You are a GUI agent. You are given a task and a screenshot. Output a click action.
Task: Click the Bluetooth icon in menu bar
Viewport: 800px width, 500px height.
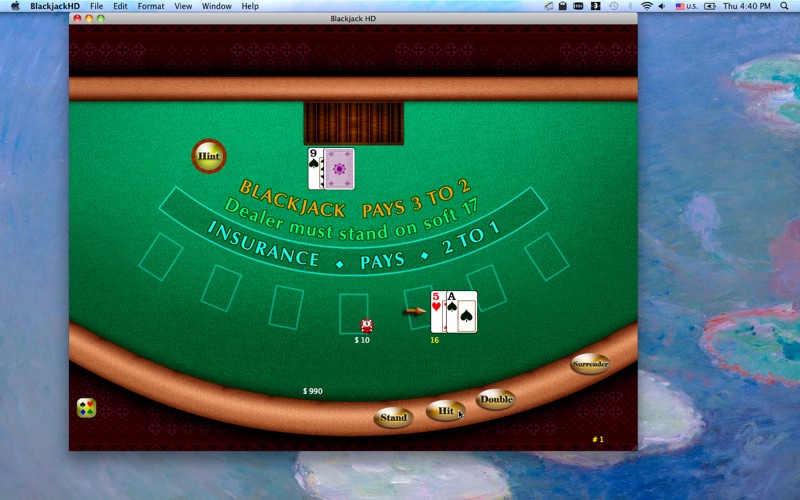click(x=630, y=6)
